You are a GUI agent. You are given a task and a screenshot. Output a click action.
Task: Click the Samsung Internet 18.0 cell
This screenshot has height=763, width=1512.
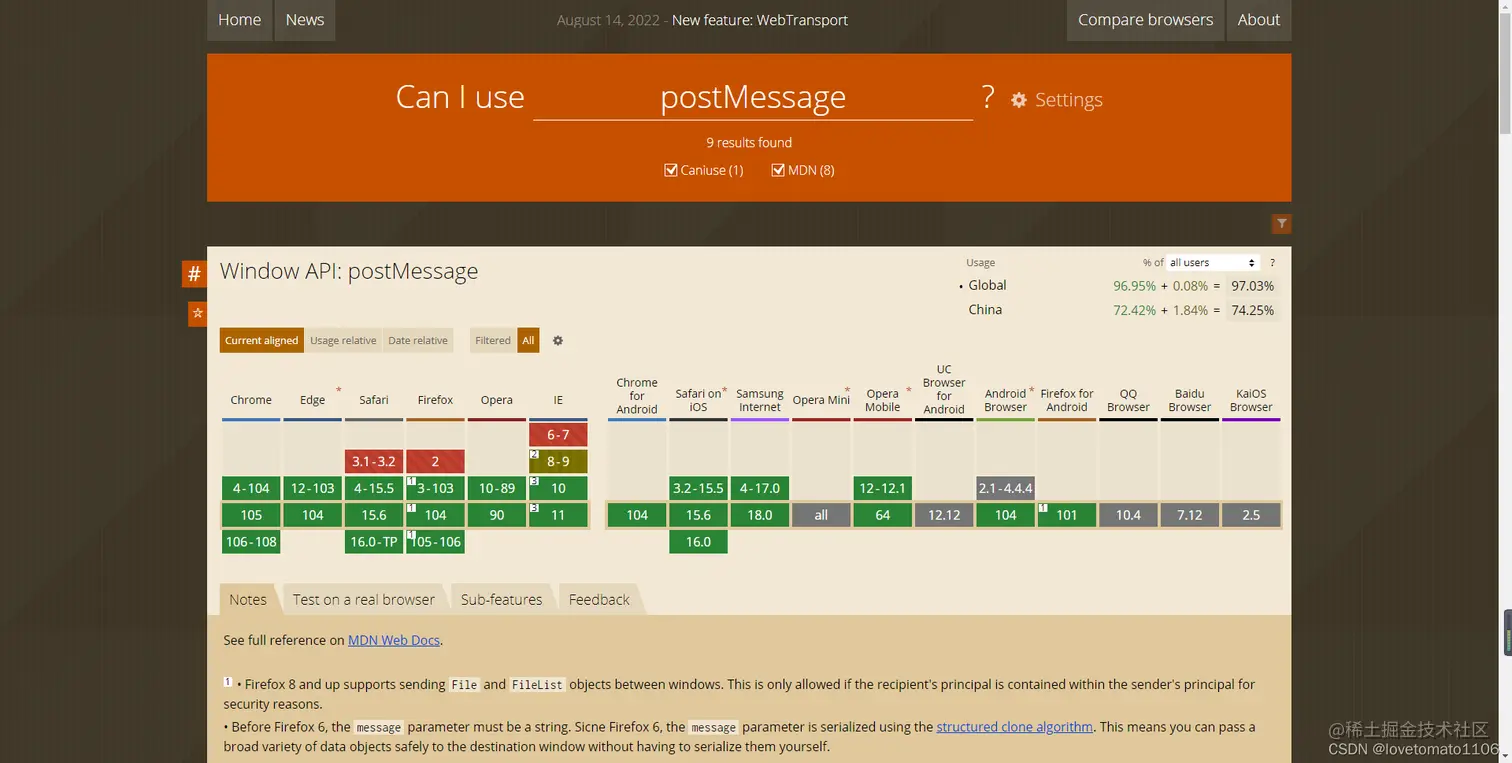point(760,515)
